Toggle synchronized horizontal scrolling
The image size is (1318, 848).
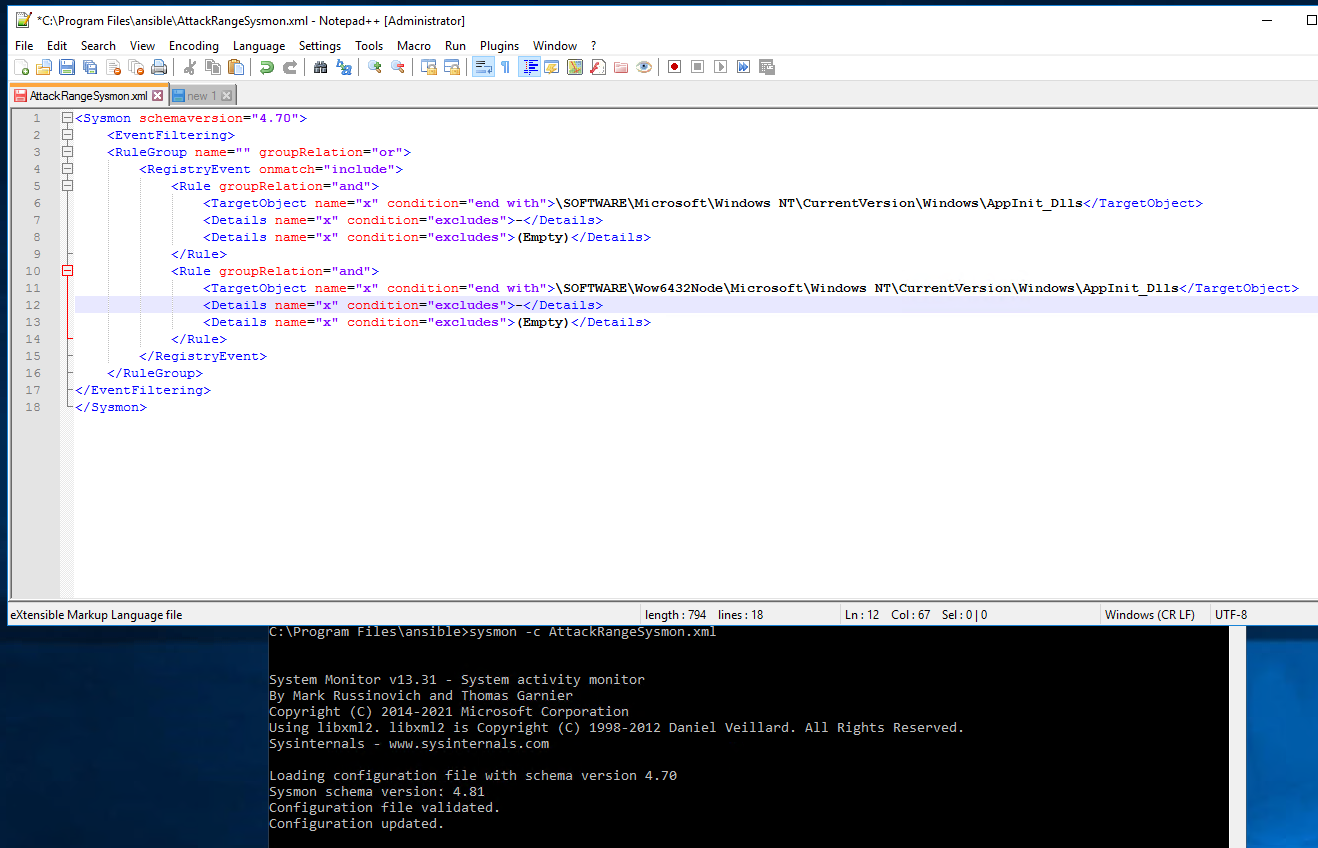(x=452, y=67)
